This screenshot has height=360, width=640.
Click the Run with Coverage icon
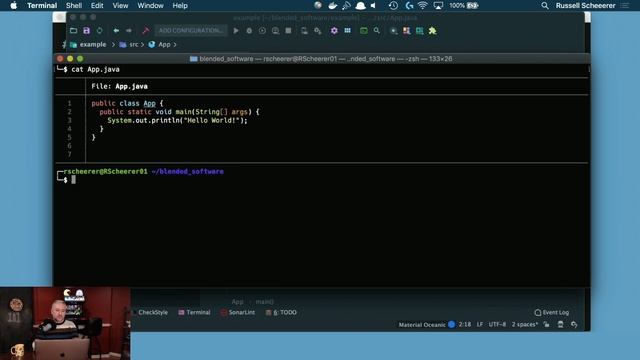click(x=262, y=31)
